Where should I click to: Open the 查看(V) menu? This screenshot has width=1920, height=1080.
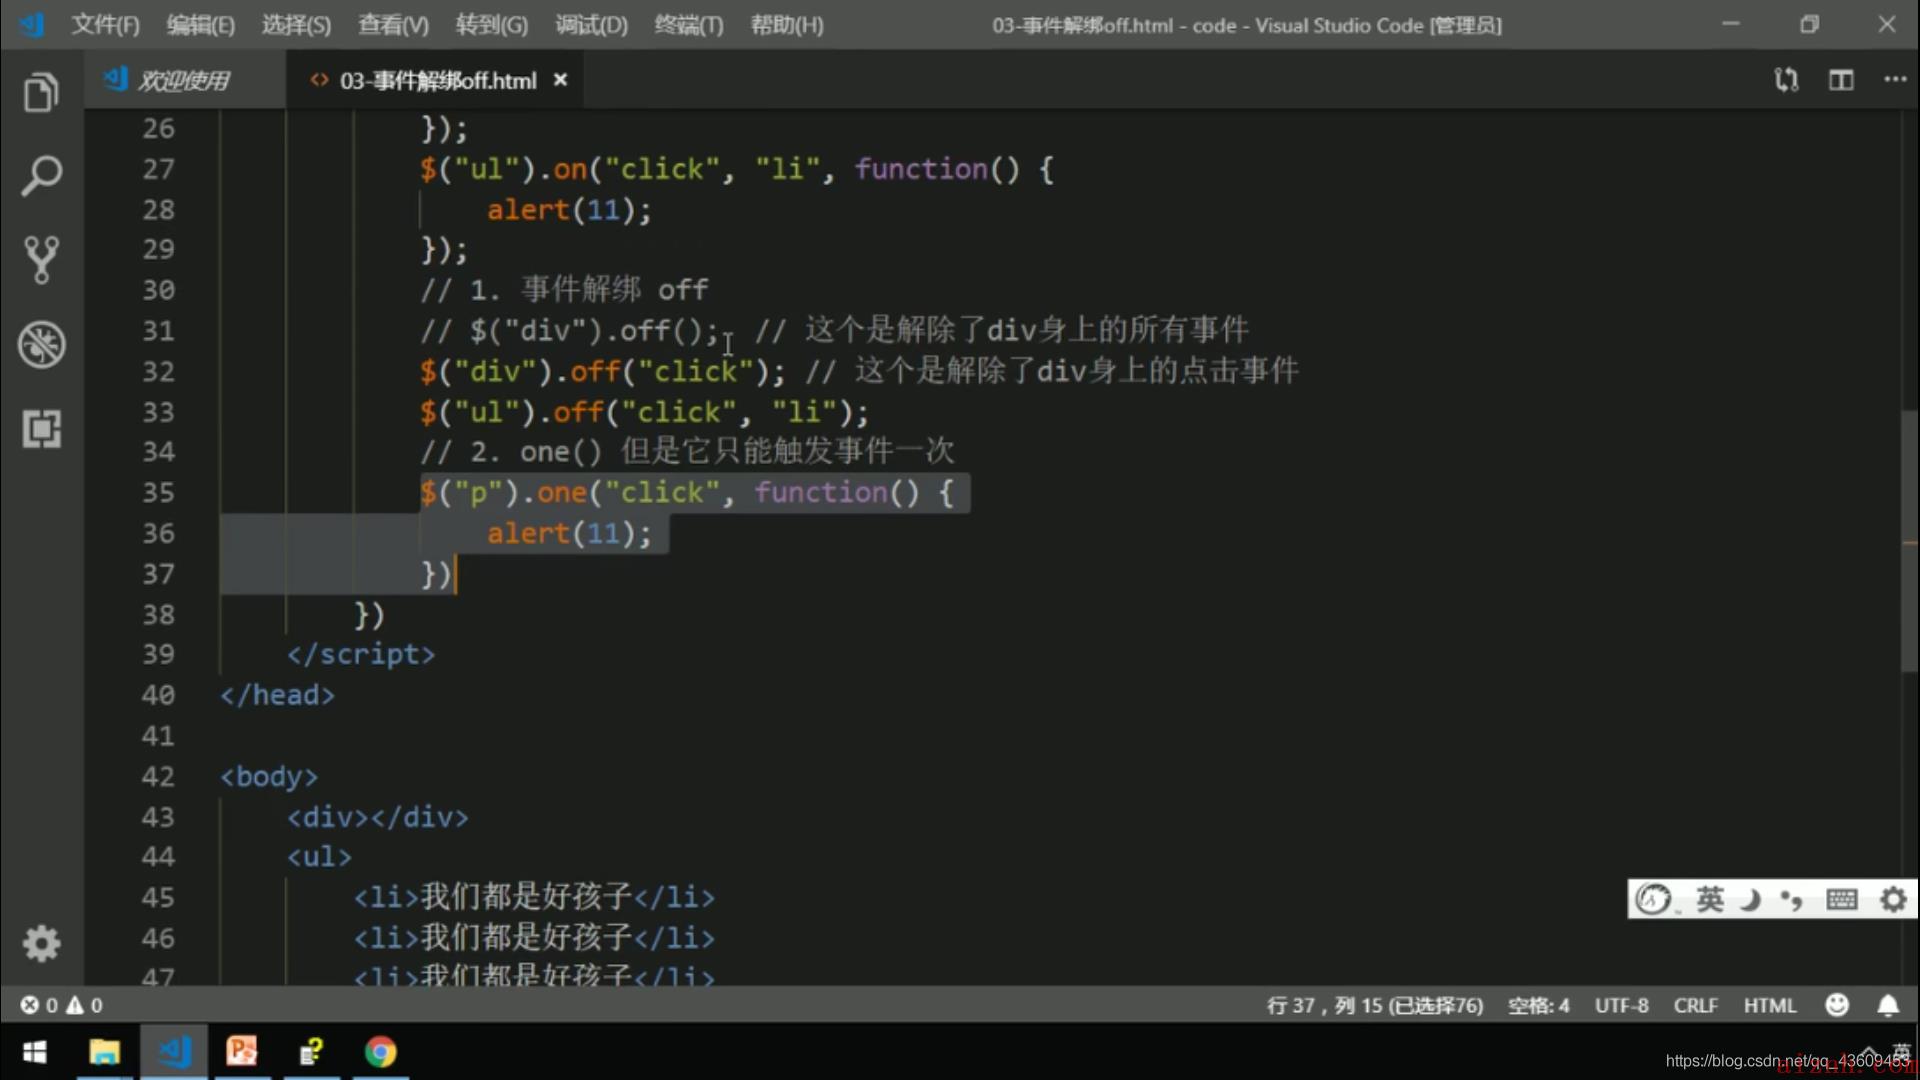pyautogui.click(x=393, y=25)
